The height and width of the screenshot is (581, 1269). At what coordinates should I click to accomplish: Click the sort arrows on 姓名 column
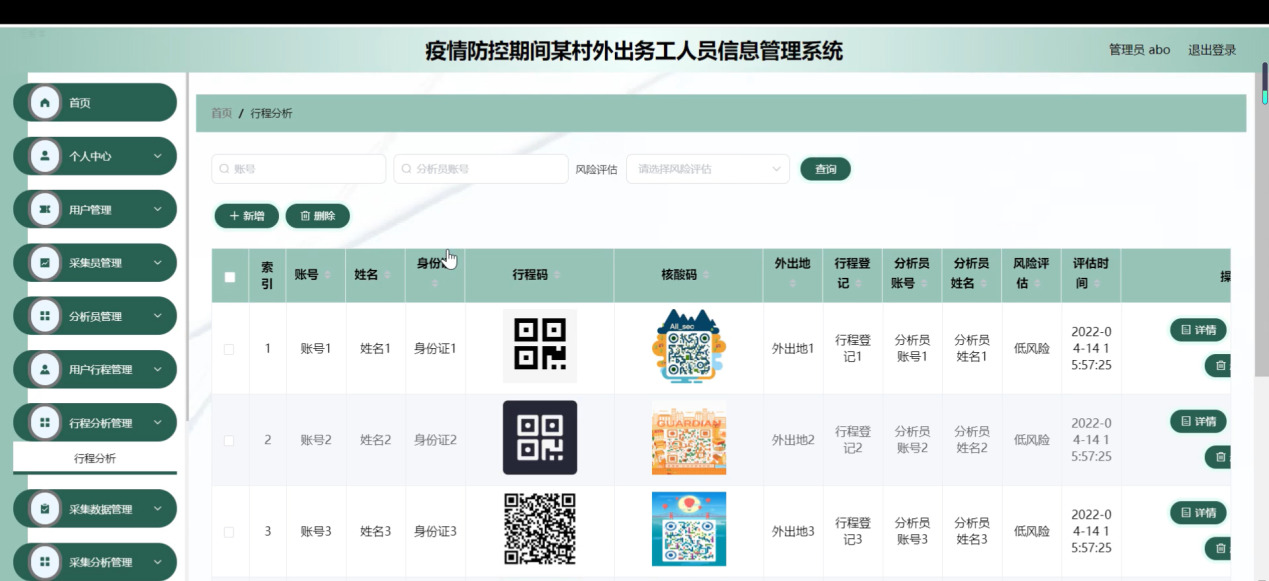(x=387, y=275)
